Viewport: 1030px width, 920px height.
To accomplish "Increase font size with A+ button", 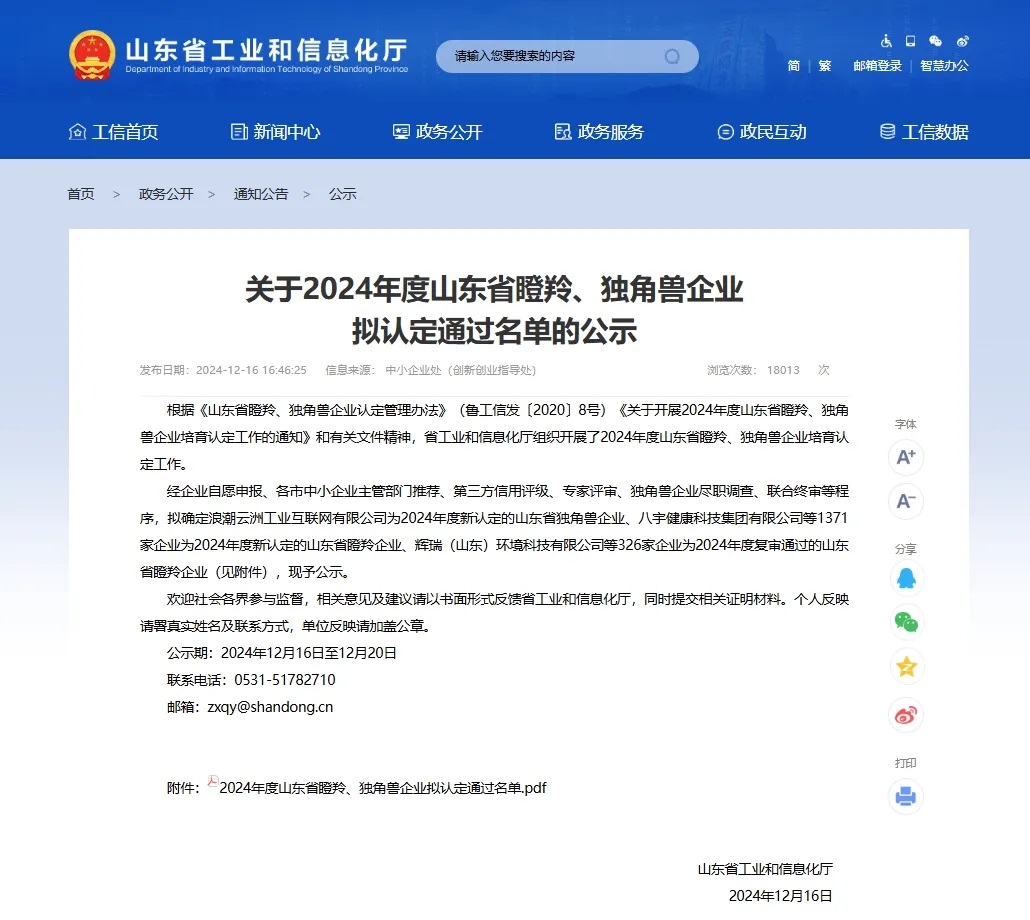I will (x=906, y=457).
